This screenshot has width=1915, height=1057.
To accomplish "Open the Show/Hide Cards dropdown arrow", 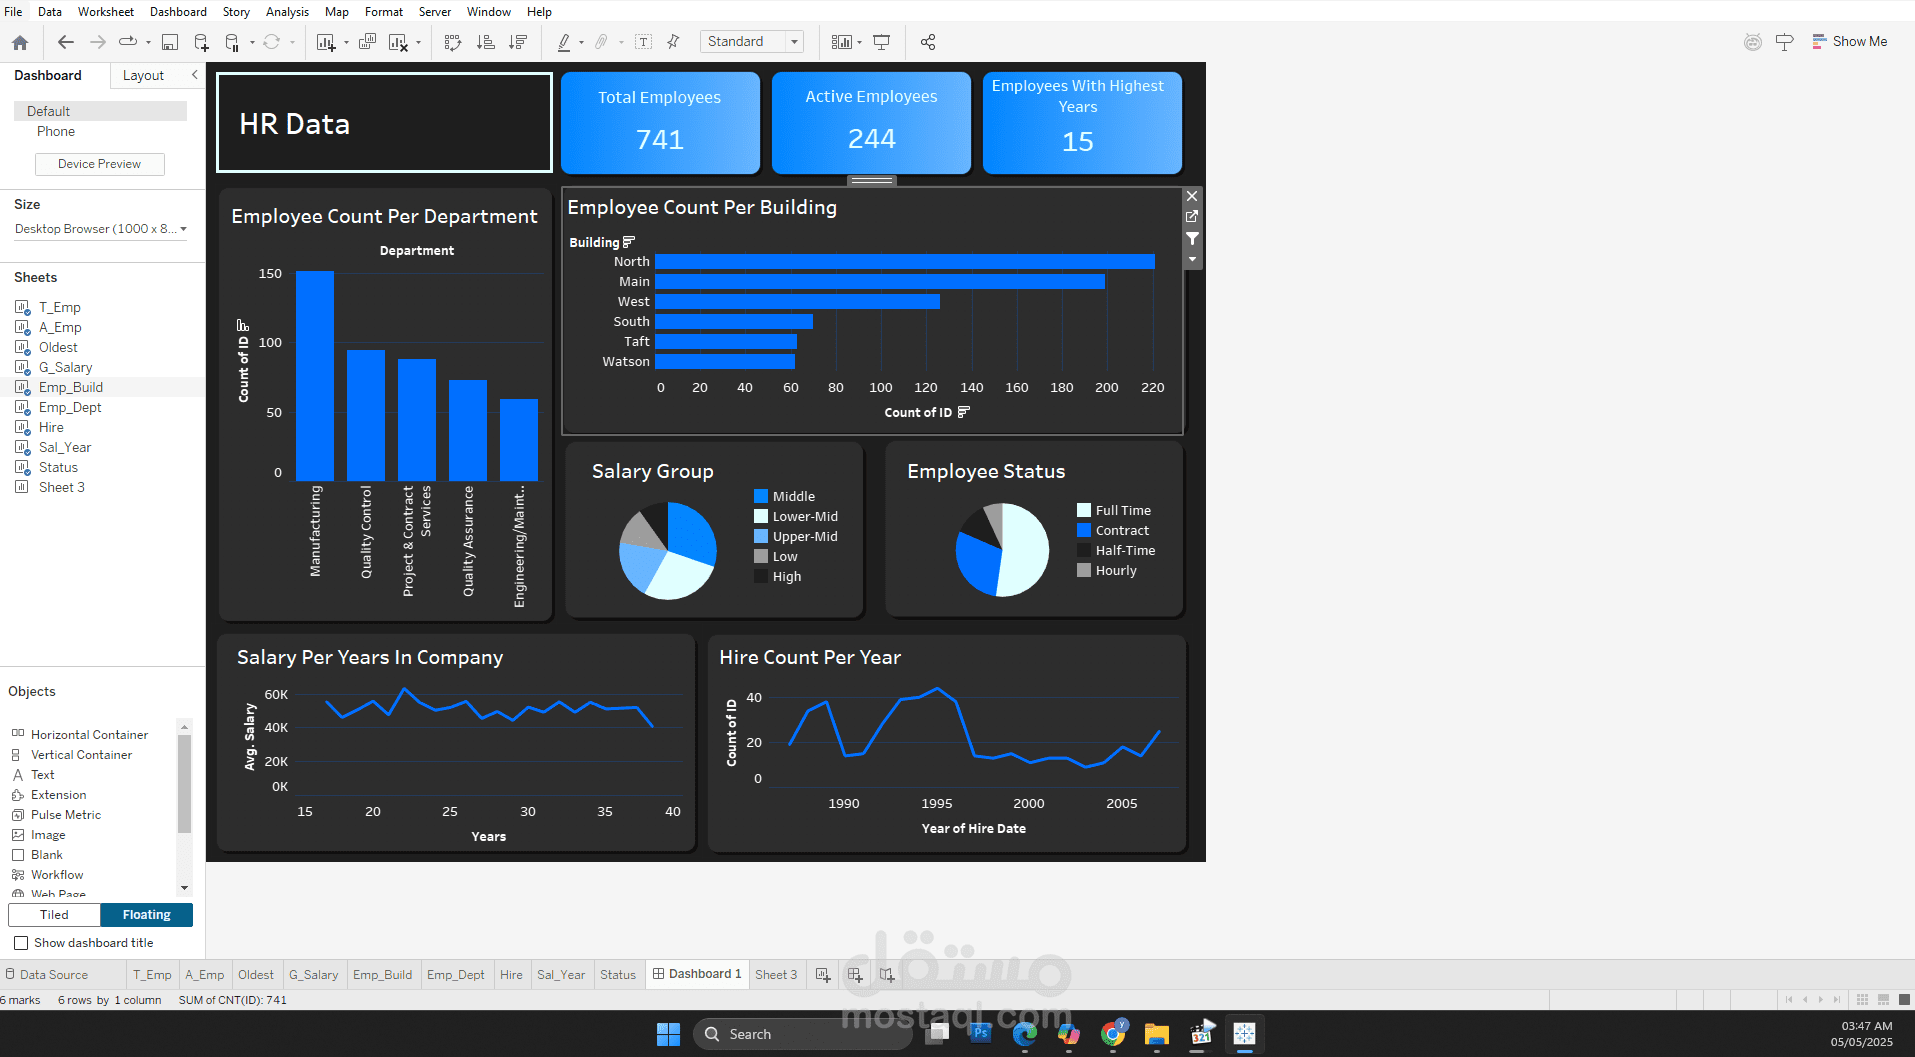I will pos(859,42).
